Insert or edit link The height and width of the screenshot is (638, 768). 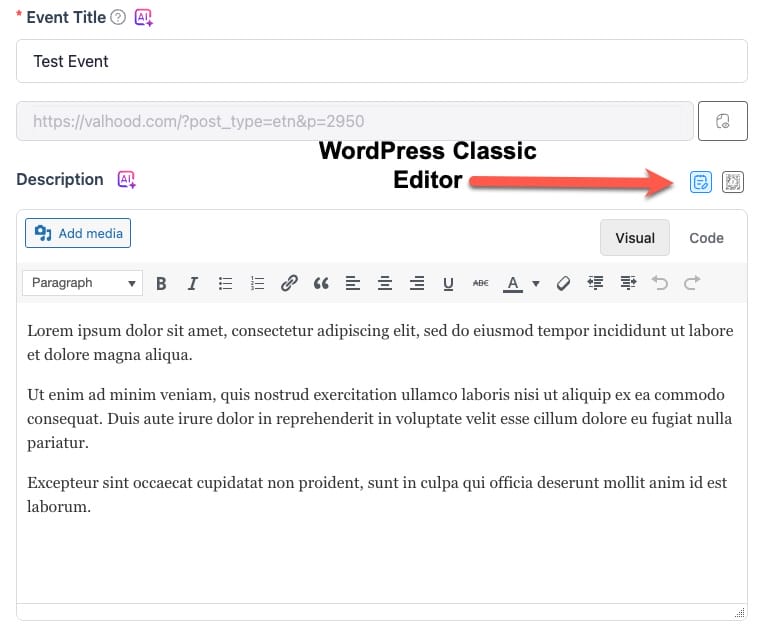pyautogui.click(x=289, y=283)
